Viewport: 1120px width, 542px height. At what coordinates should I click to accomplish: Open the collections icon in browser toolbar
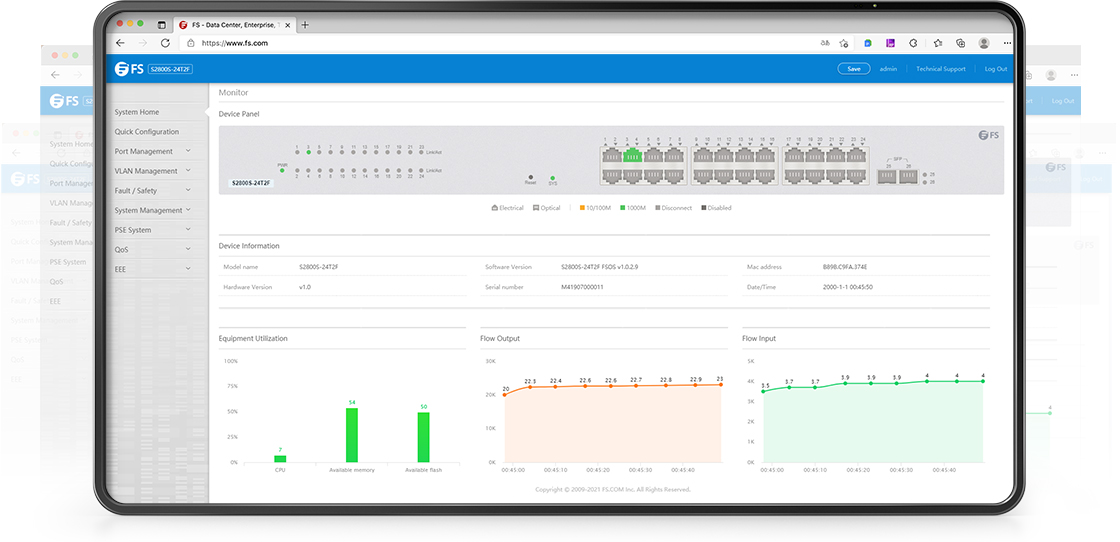click(x=961, y=43)
